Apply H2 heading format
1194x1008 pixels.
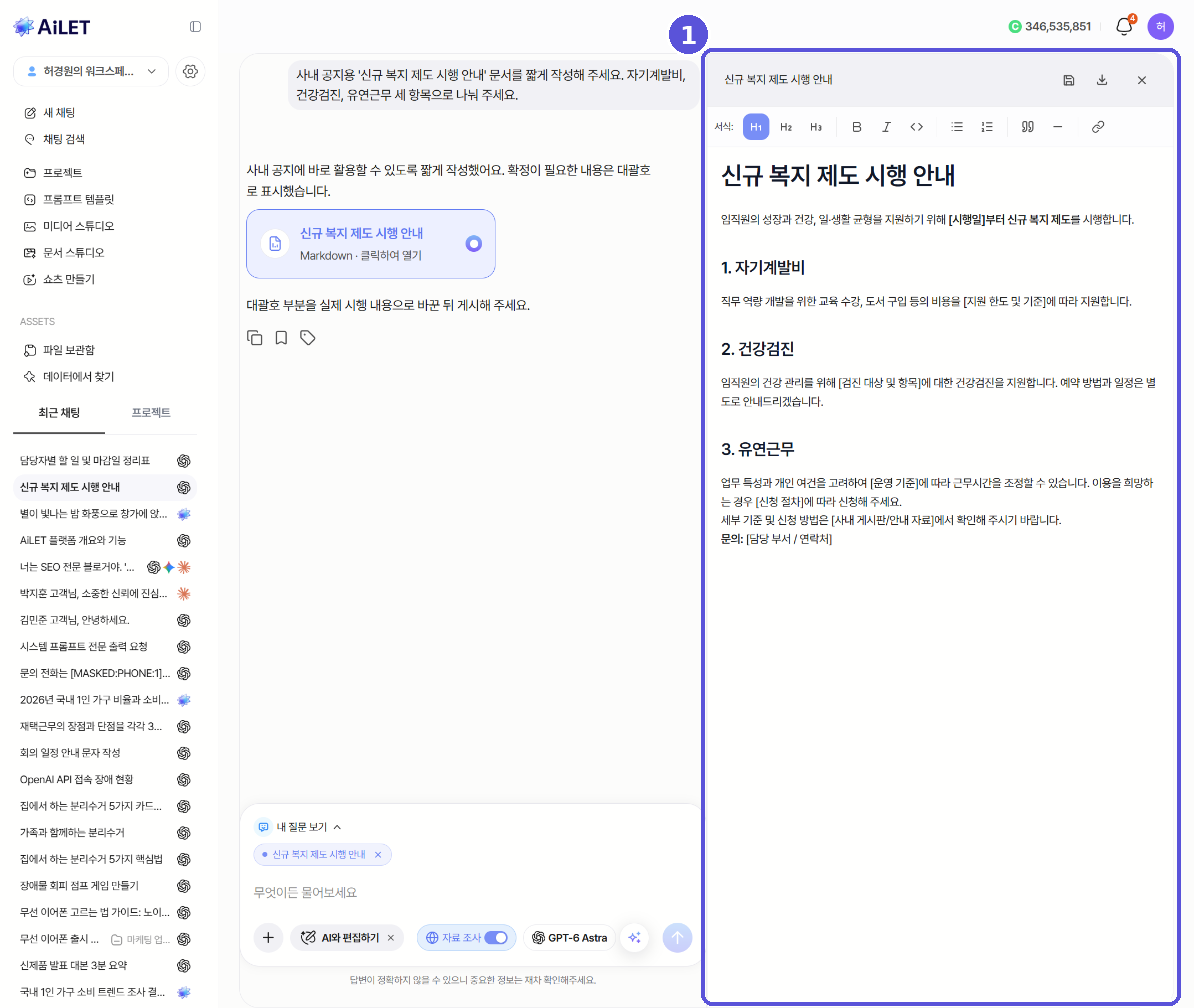pos(786,127)
